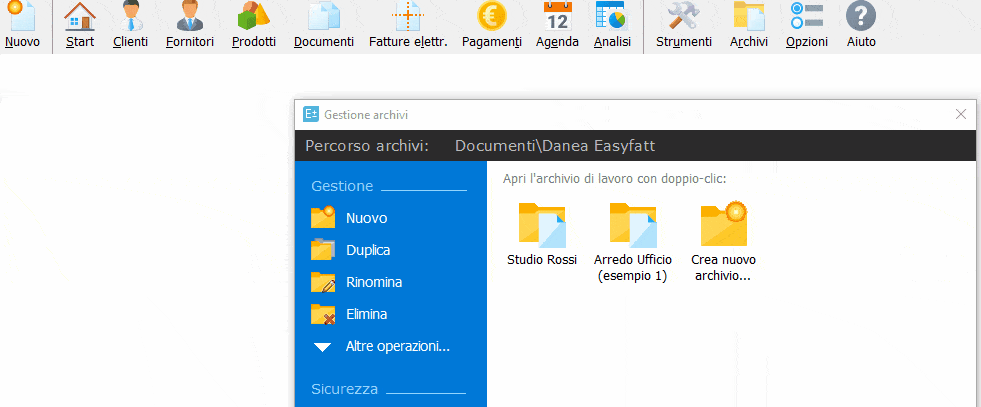Image resolution: width=981 pixels, height=407 pixels.
Task: Click the Gestione section heading
Action: point(342,186)
